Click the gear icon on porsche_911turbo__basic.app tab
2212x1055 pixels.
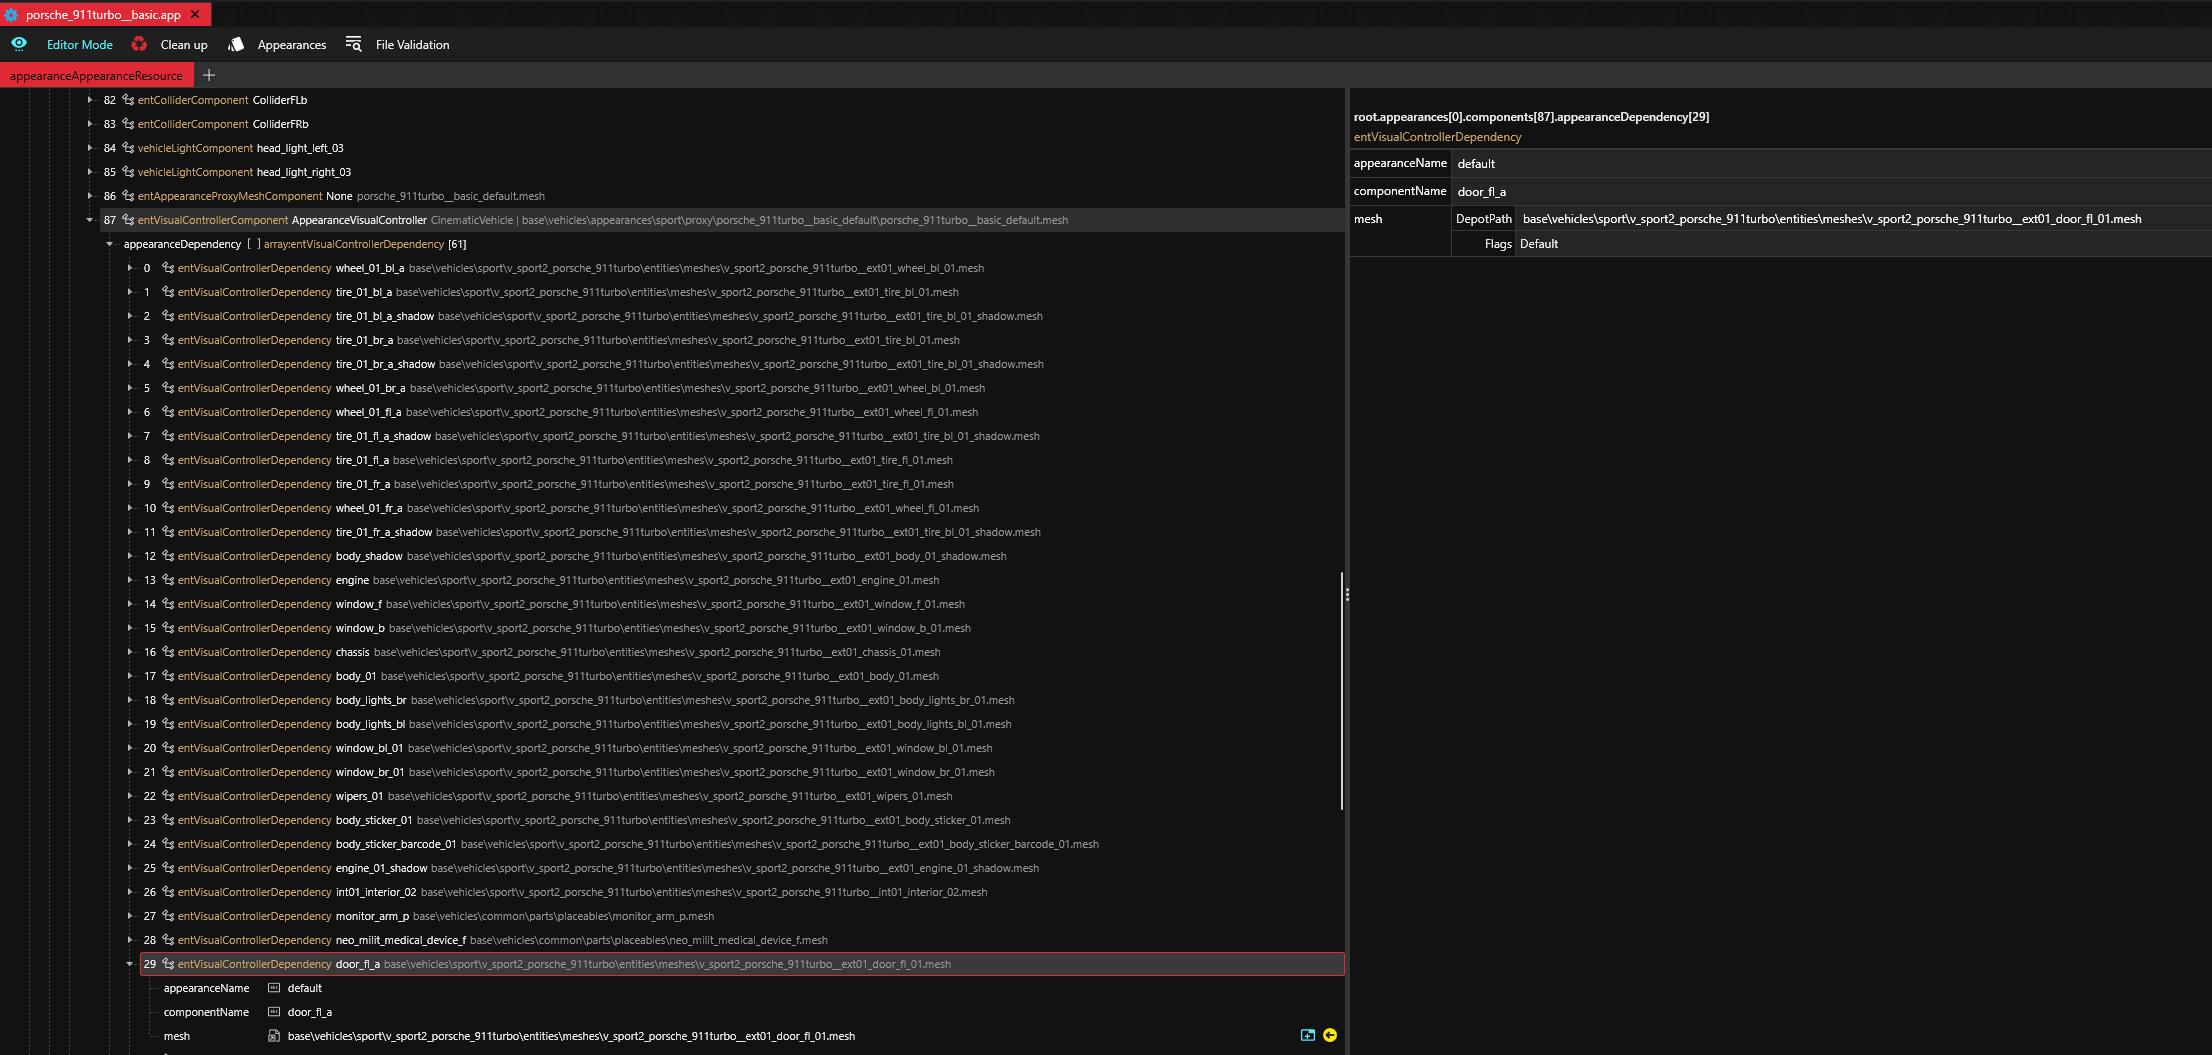pos(11,15)
